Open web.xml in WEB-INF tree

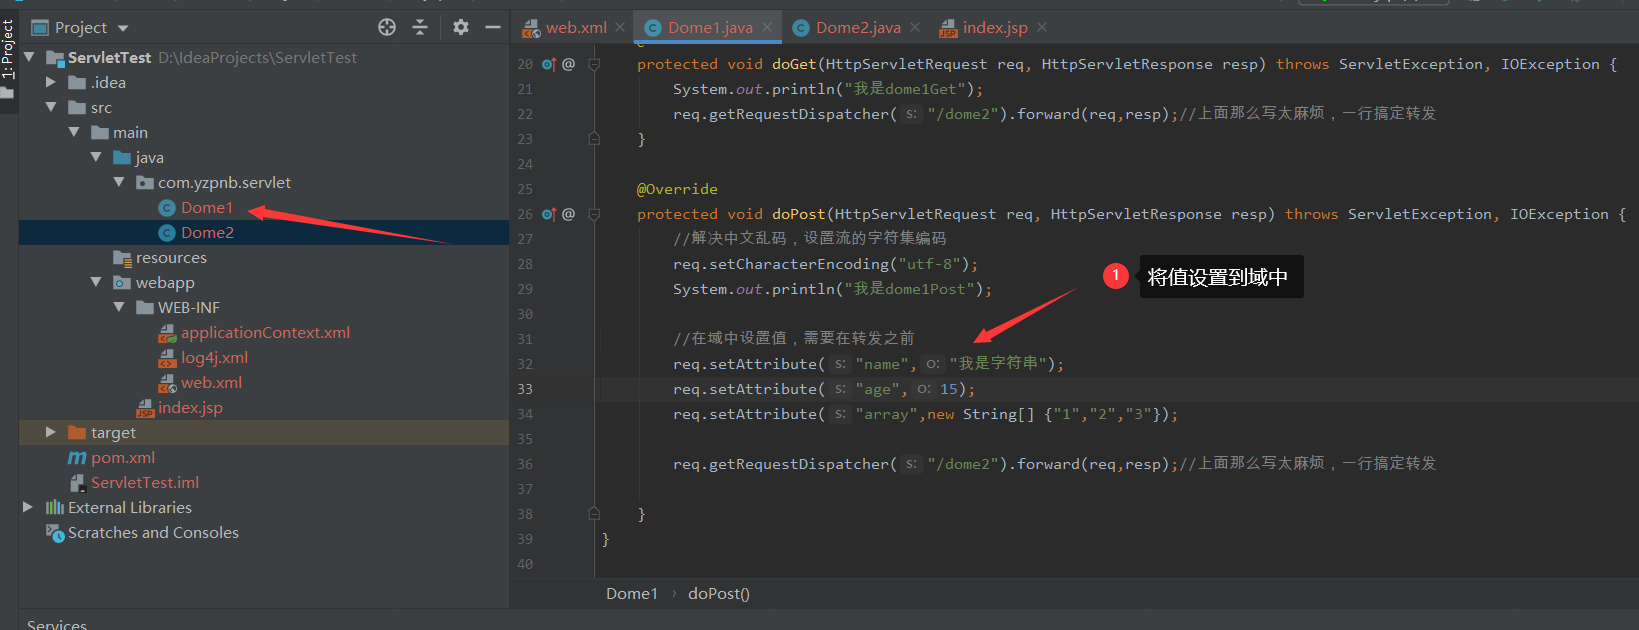[211, 382]
